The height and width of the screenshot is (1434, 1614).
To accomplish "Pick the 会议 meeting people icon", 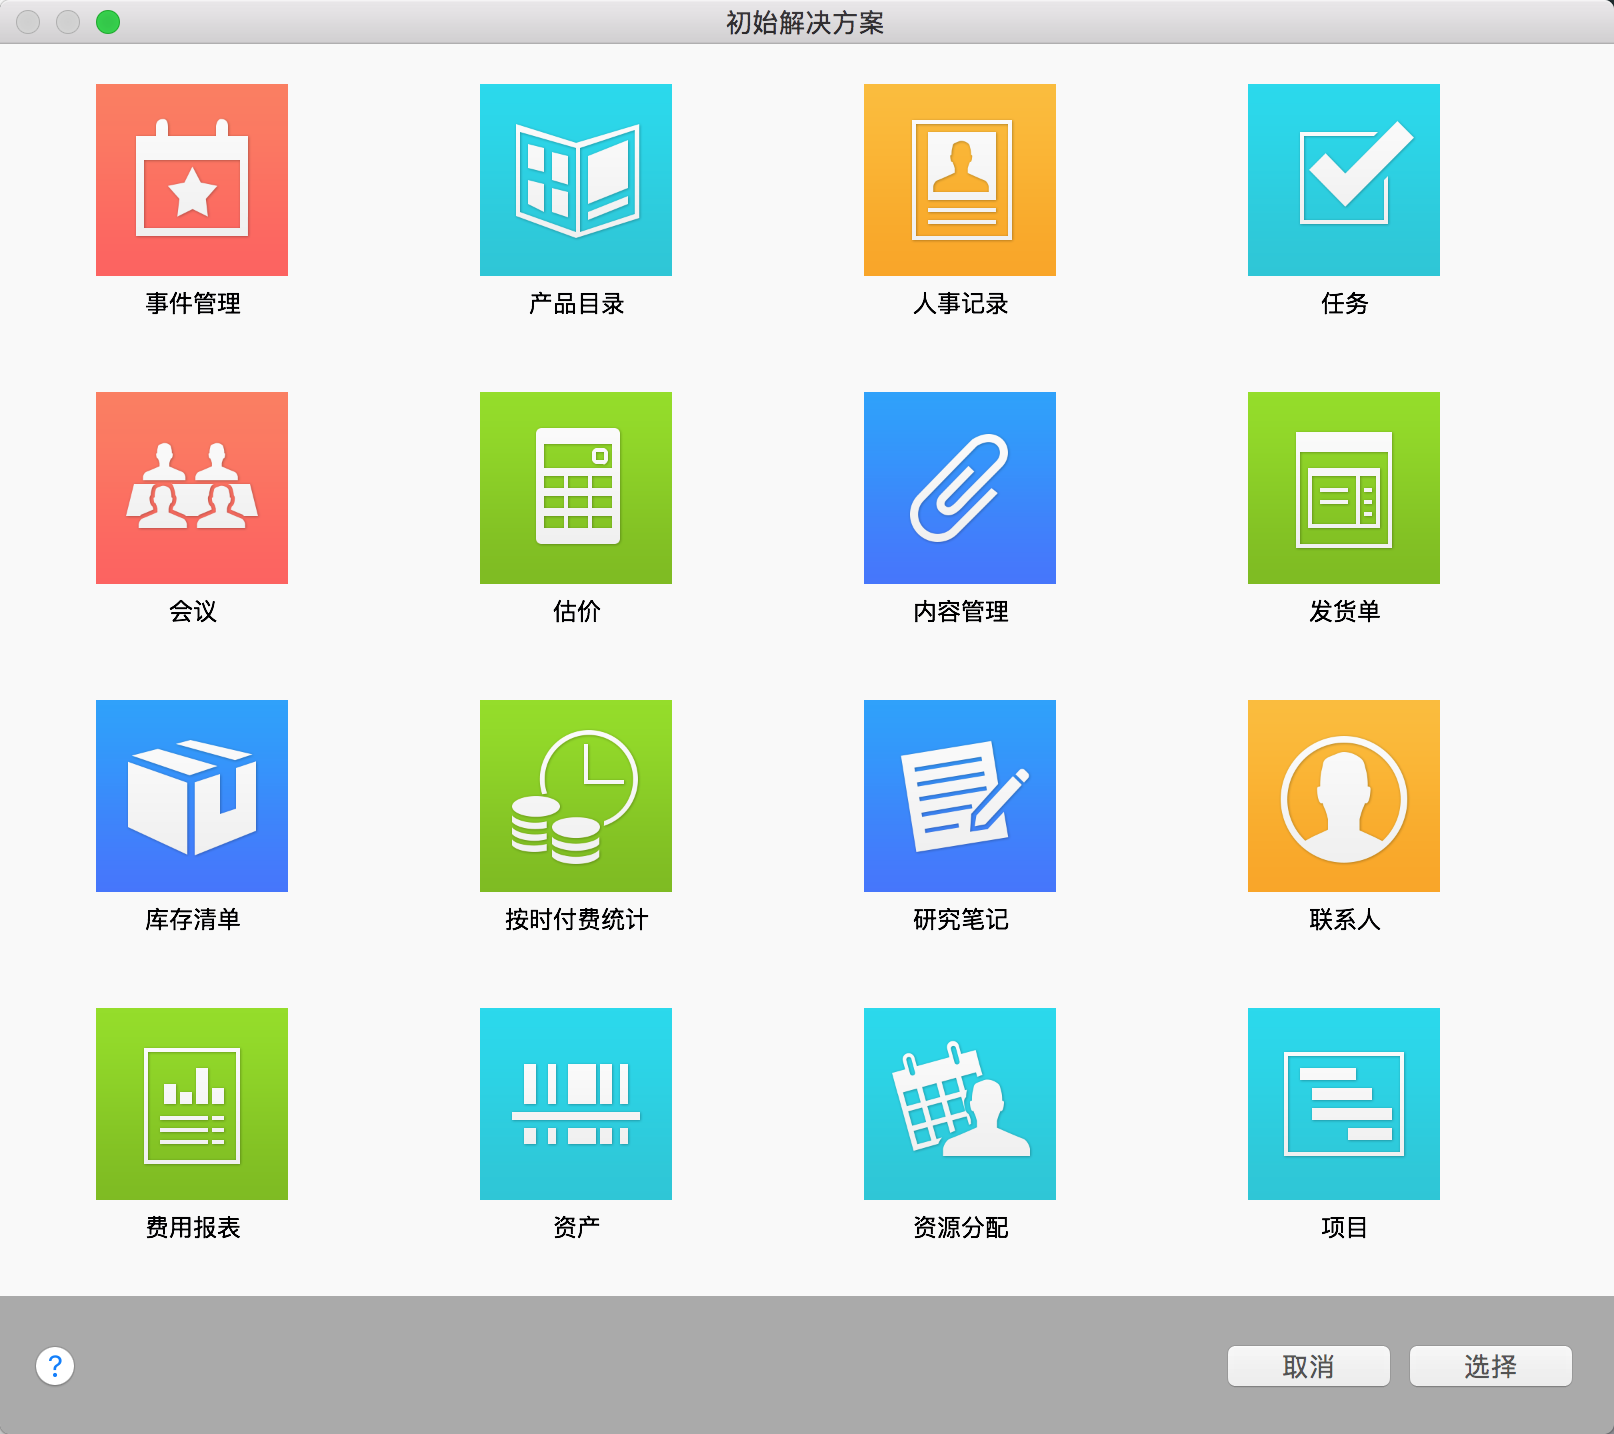I will pos(192,488).
